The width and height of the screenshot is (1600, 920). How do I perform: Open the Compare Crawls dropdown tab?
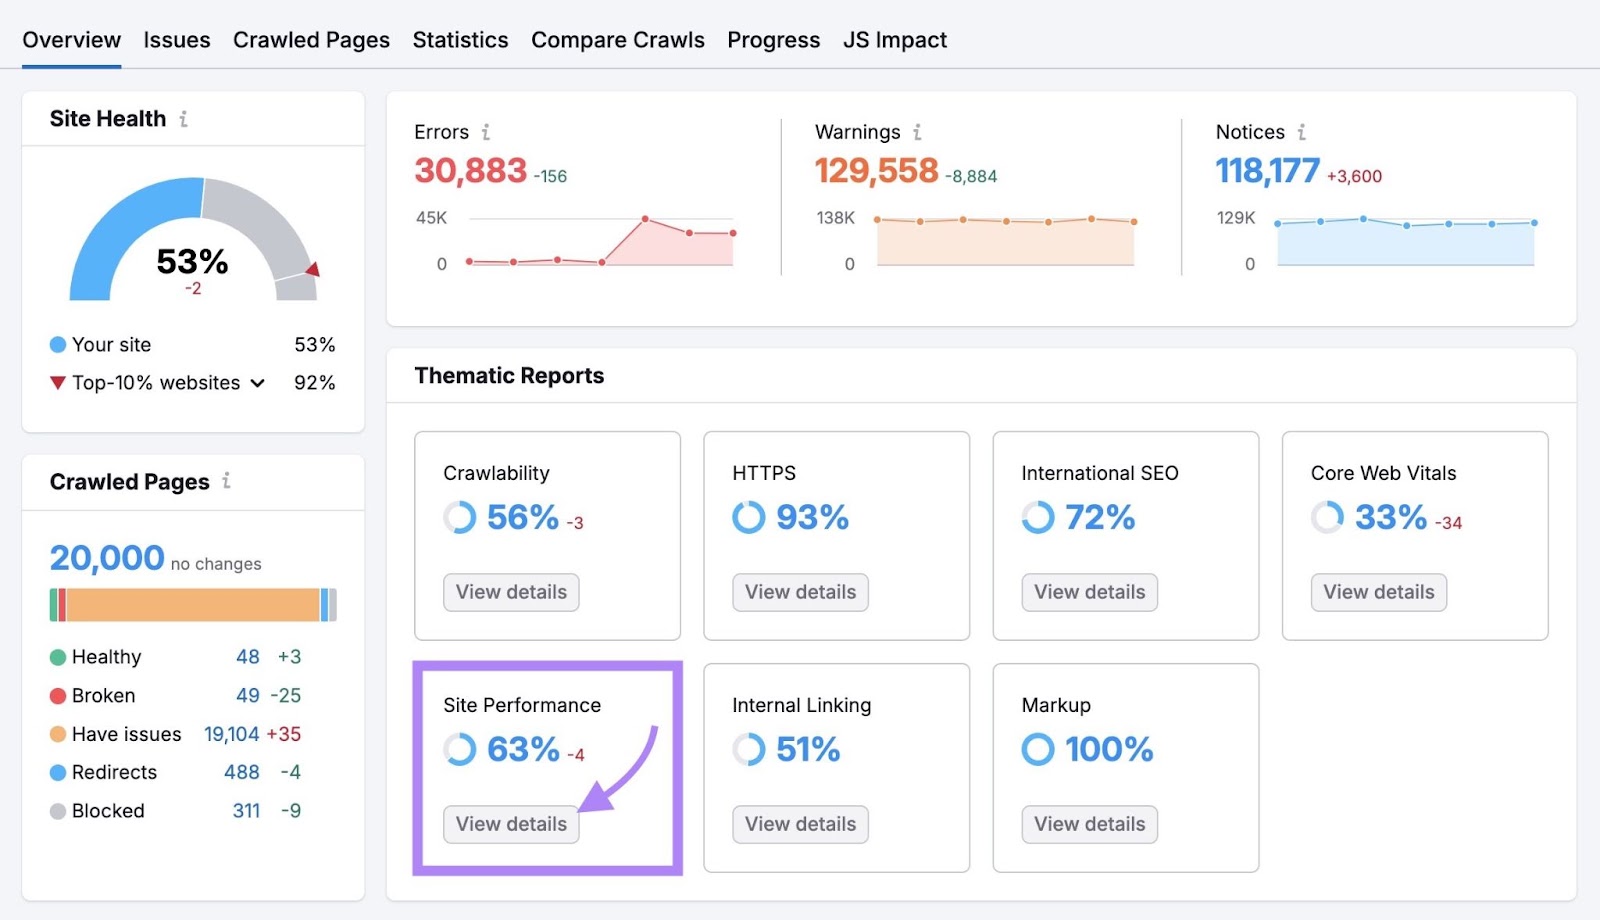[617, 40]
